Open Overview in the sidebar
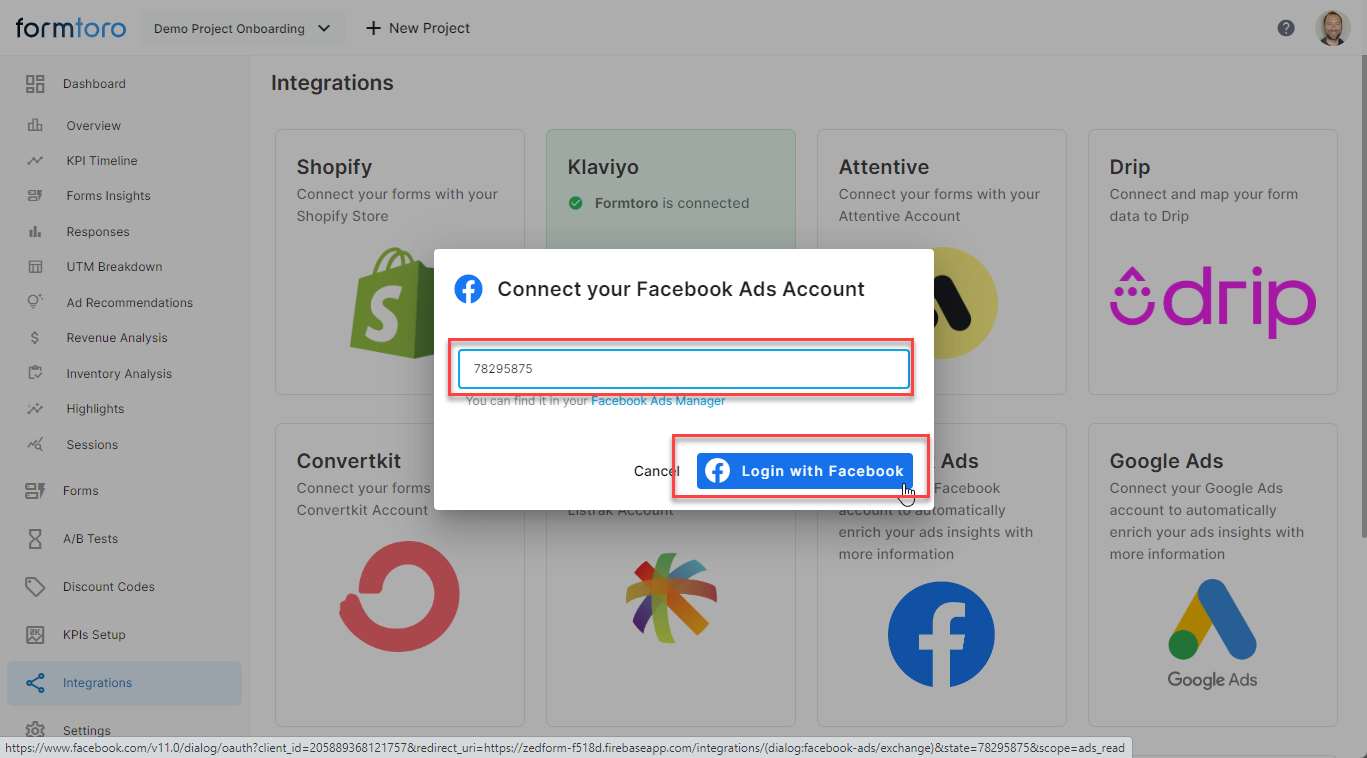 click(94, 126)
